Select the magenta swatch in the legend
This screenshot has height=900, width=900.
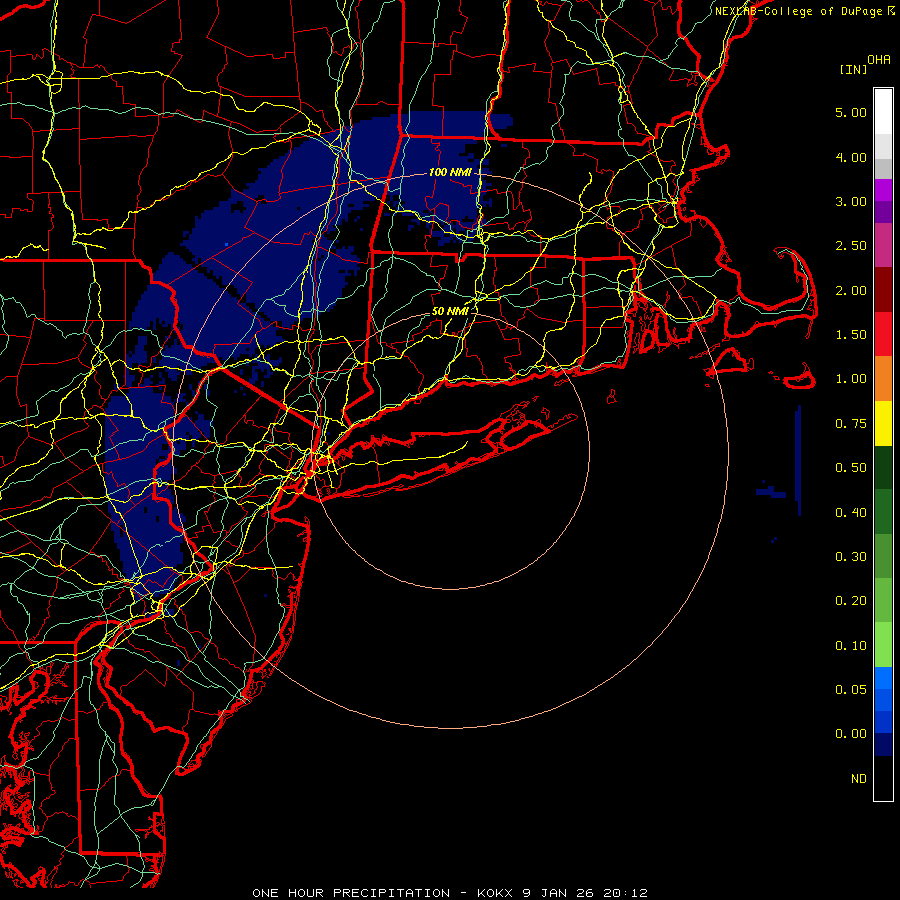(883, 190)
